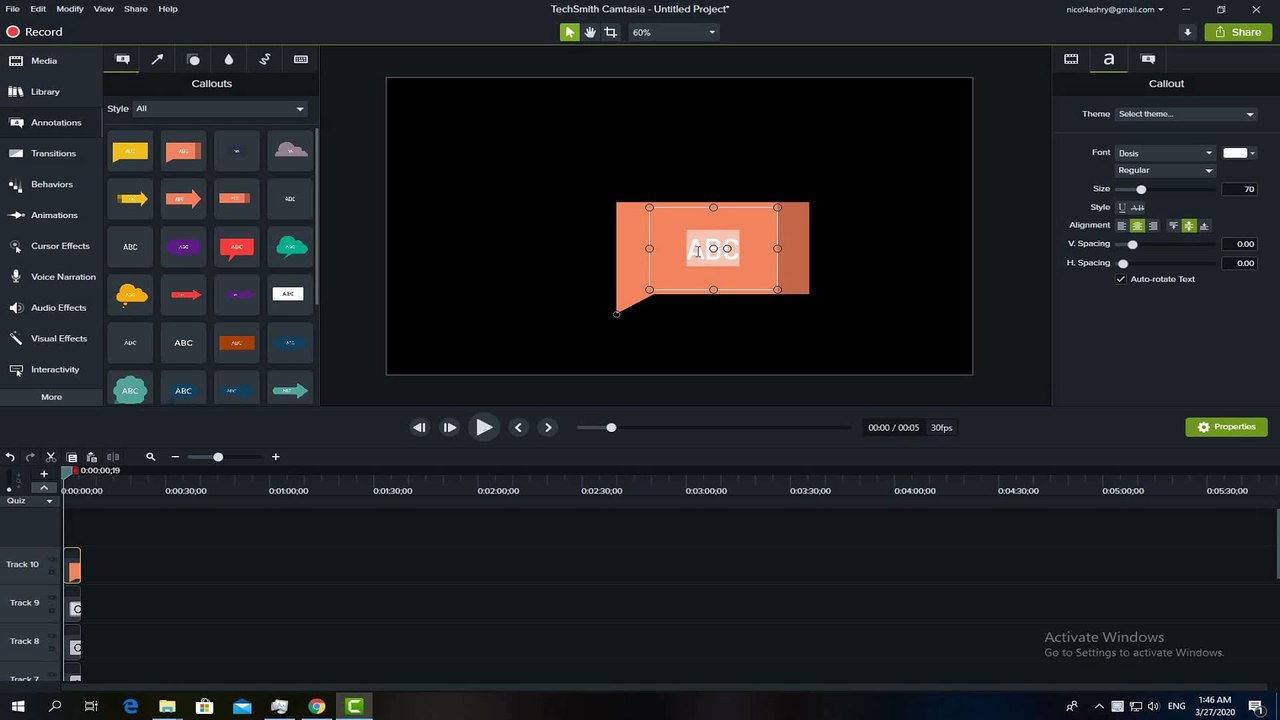Uncheck the Auto-rotate Text checkbox
1280x720 pixels.
coord(1121,279)
